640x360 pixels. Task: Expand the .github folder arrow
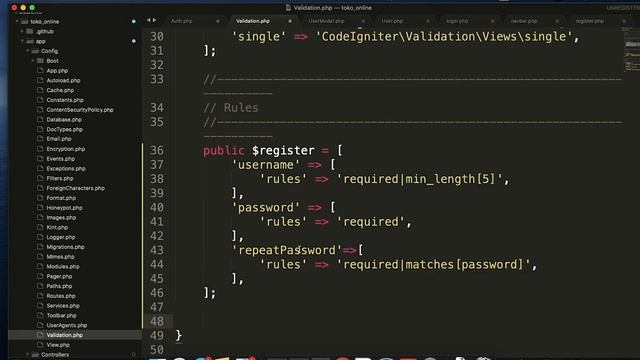tap(22, 31)
